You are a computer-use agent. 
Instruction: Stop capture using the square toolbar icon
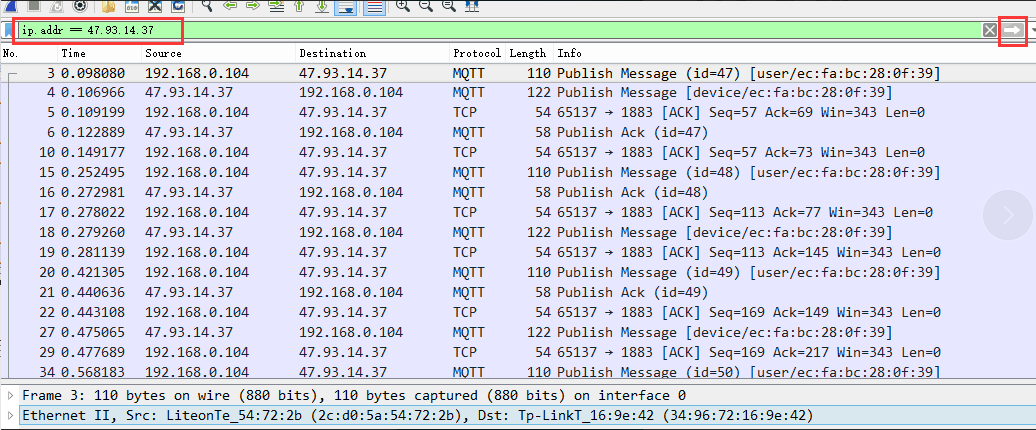[35, 6]
